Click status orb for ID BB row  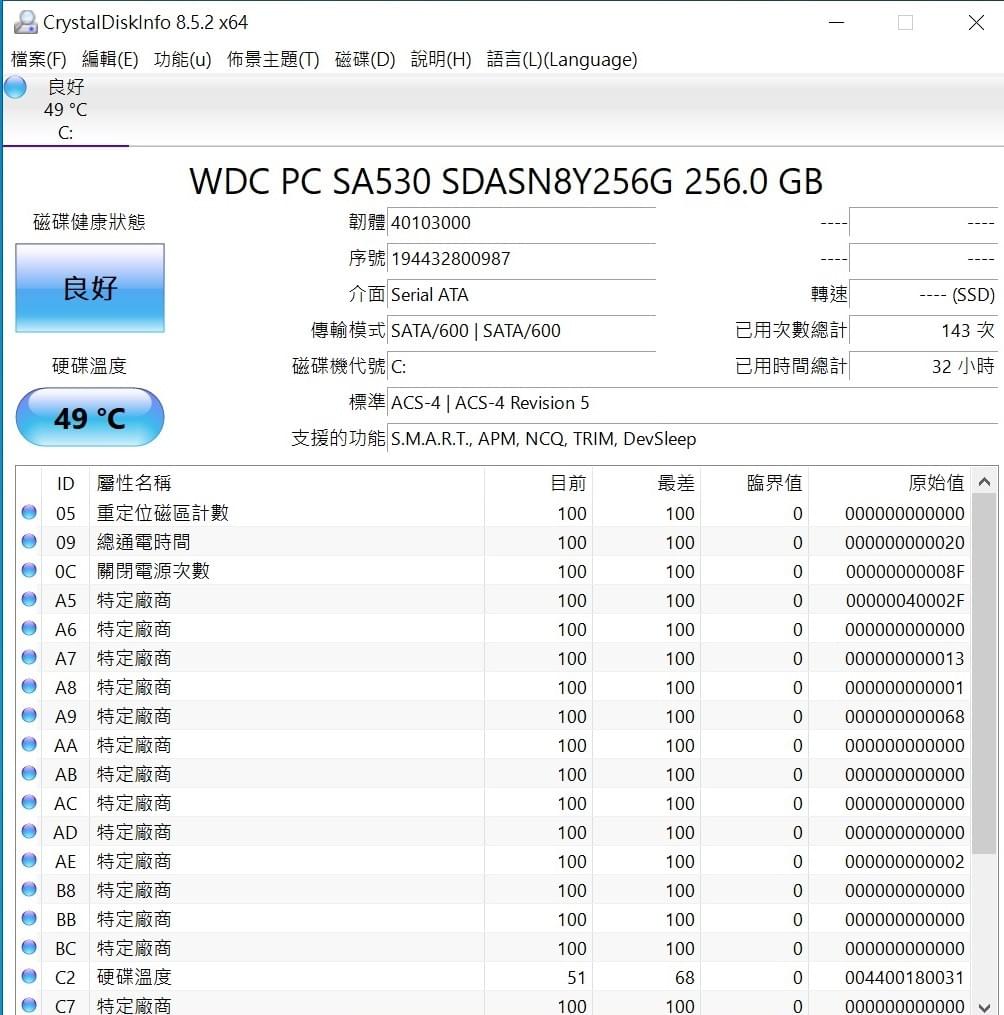coord(29,918)
